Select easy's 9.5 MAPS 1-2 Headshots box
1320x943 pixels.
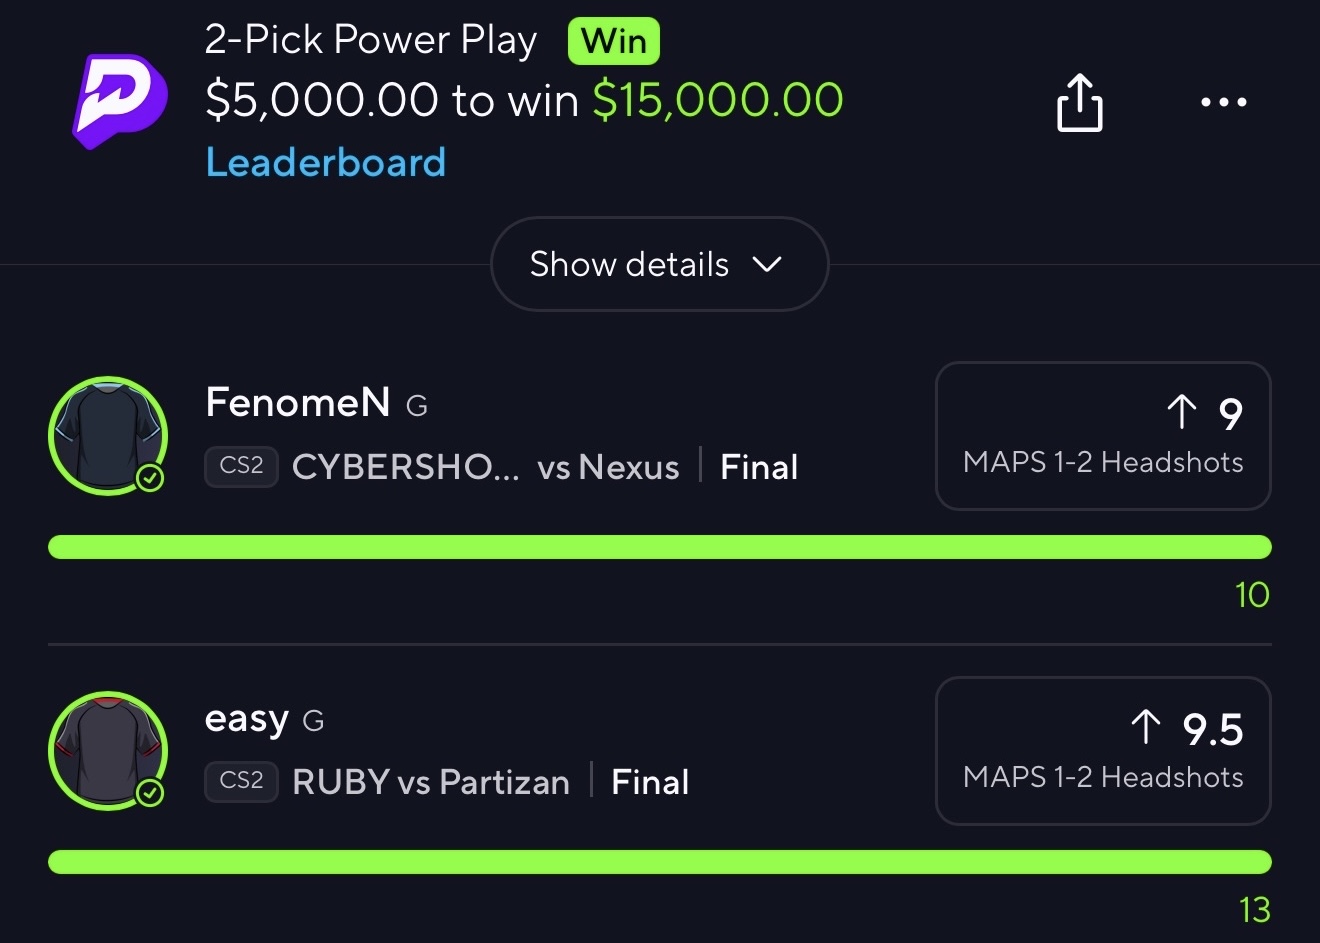pos(1103,751)
